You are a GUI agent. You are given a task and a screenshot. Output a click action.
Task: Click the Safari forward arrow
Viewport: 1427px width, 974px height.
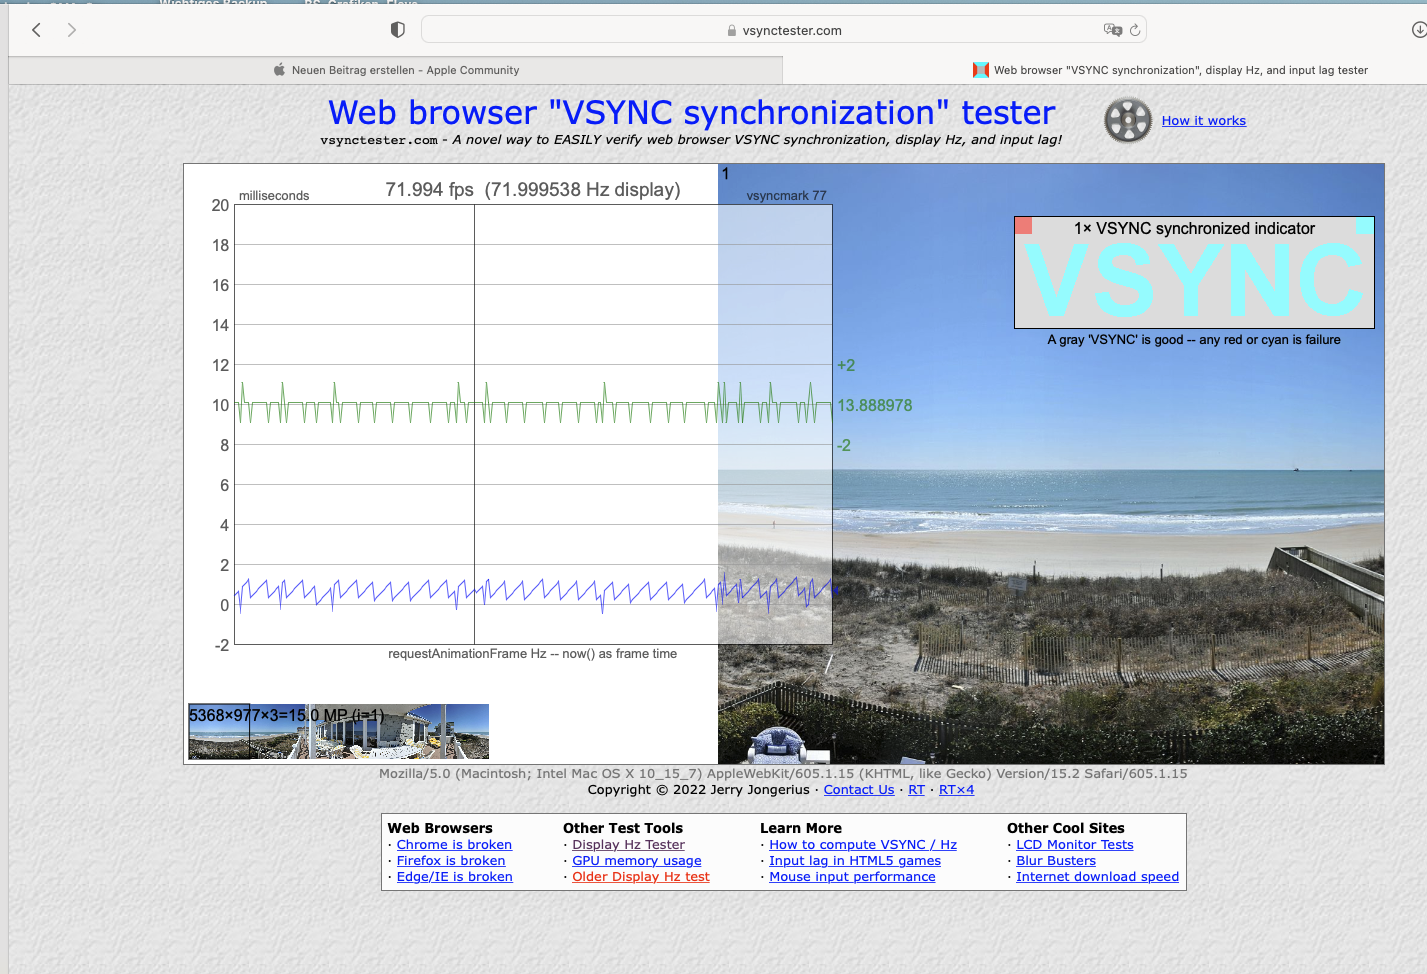pyautogui.click(x=71, y=30)
